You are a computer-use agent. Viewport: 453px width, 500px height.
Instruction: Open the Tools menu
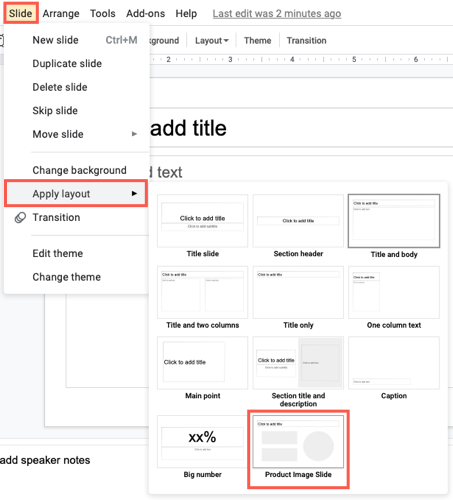pyautogui.click(x=103, y=13)
